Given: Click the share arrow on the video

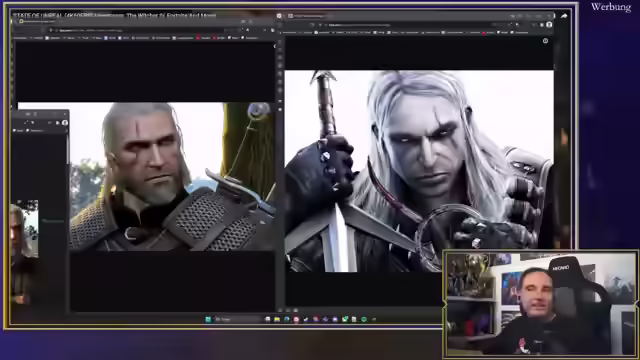Looking at the screenshot, I should (564, 16).
